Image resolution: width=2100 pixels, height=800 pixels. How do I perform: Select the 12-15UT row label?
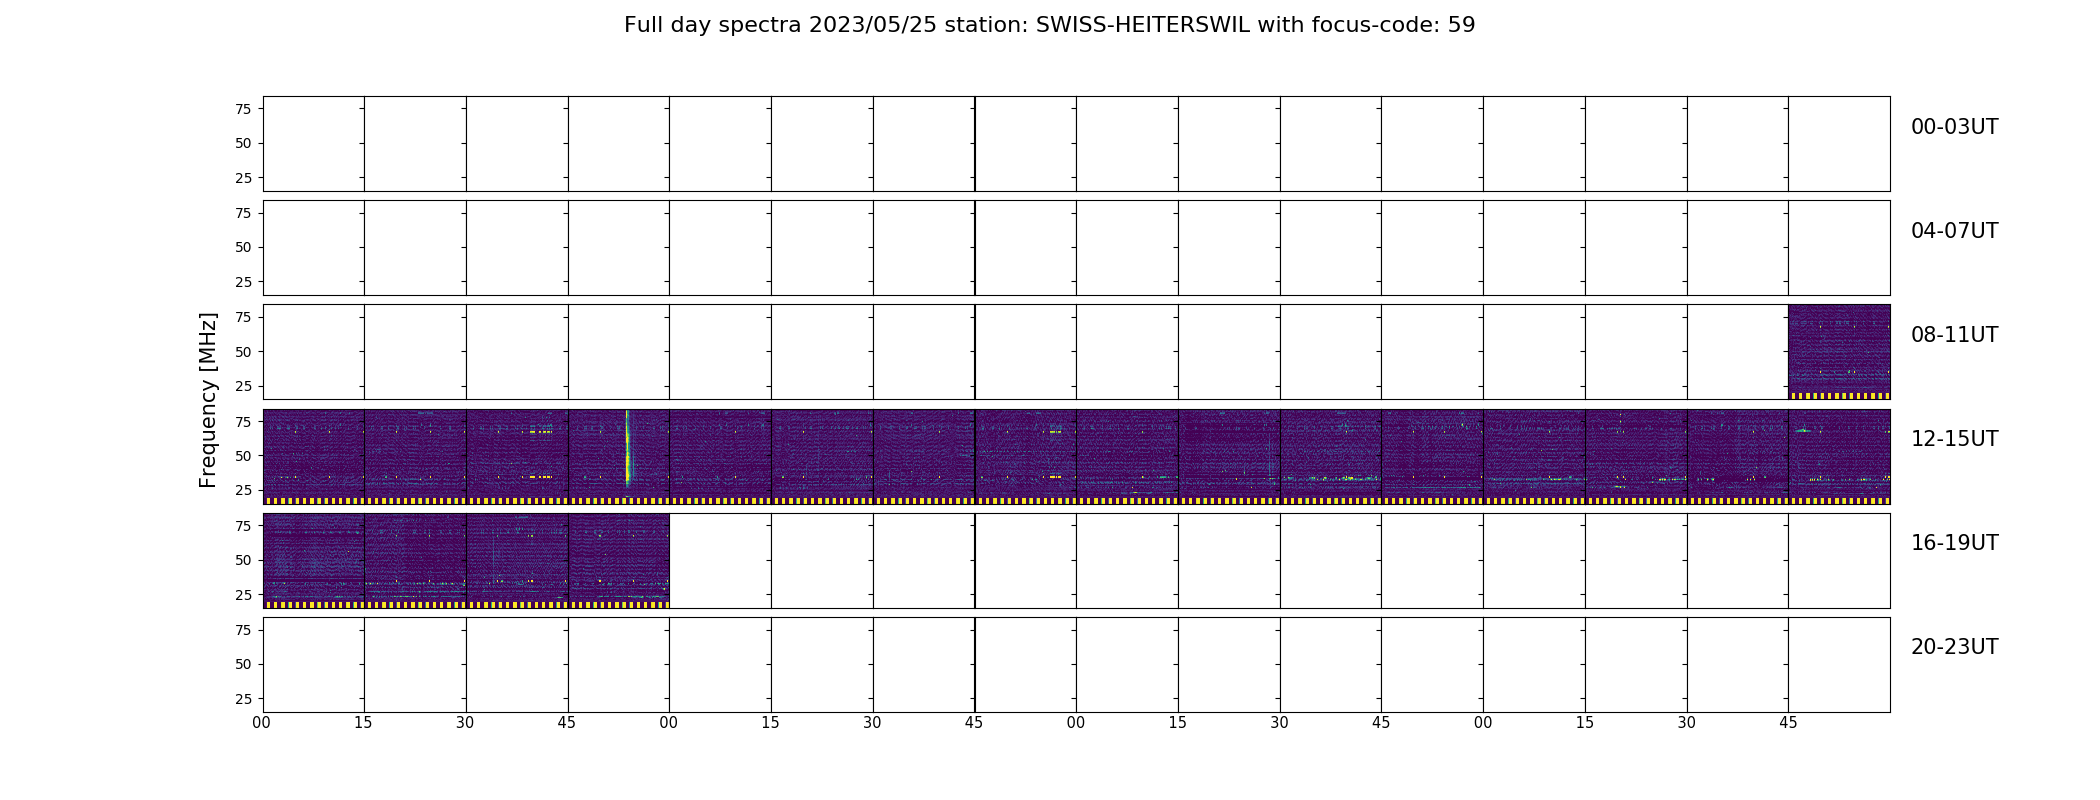click(x=1954, y=439)
